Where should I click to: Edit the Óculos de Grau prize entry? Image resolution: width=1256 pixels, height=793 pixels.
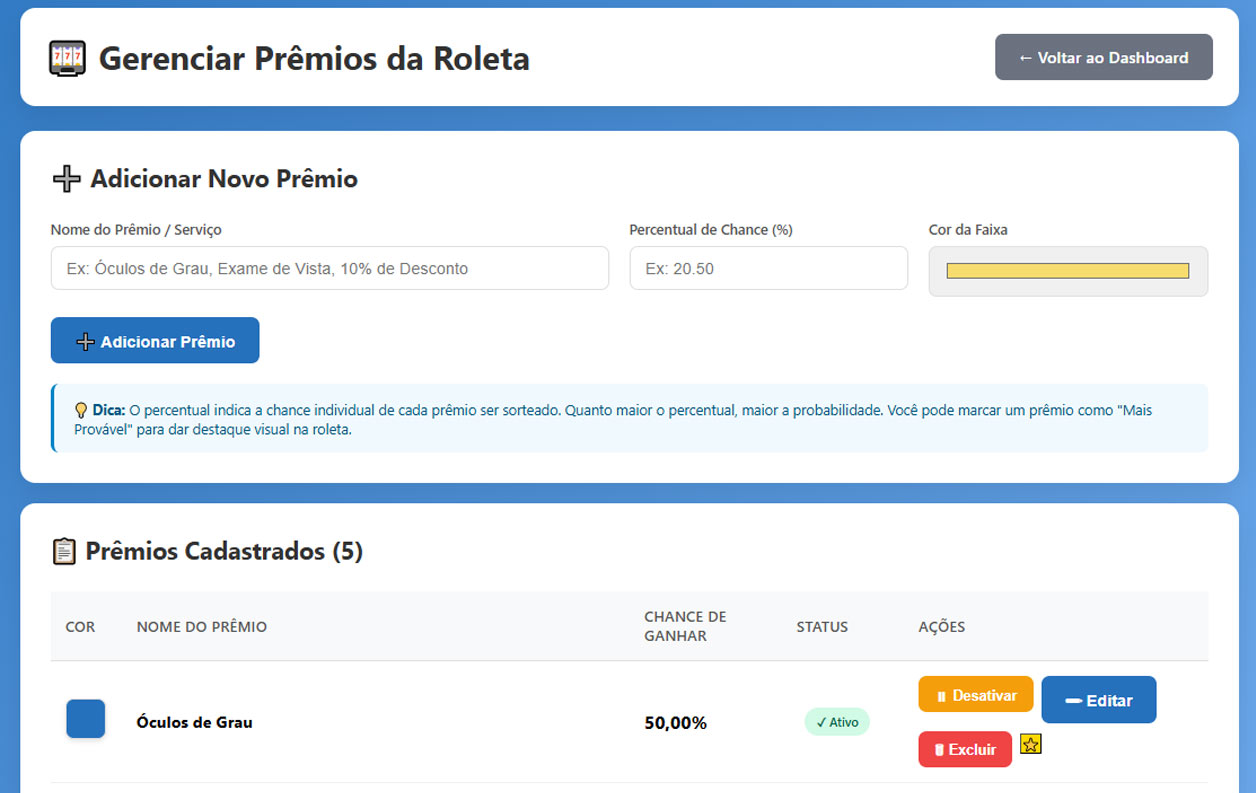click(1098, 699)
